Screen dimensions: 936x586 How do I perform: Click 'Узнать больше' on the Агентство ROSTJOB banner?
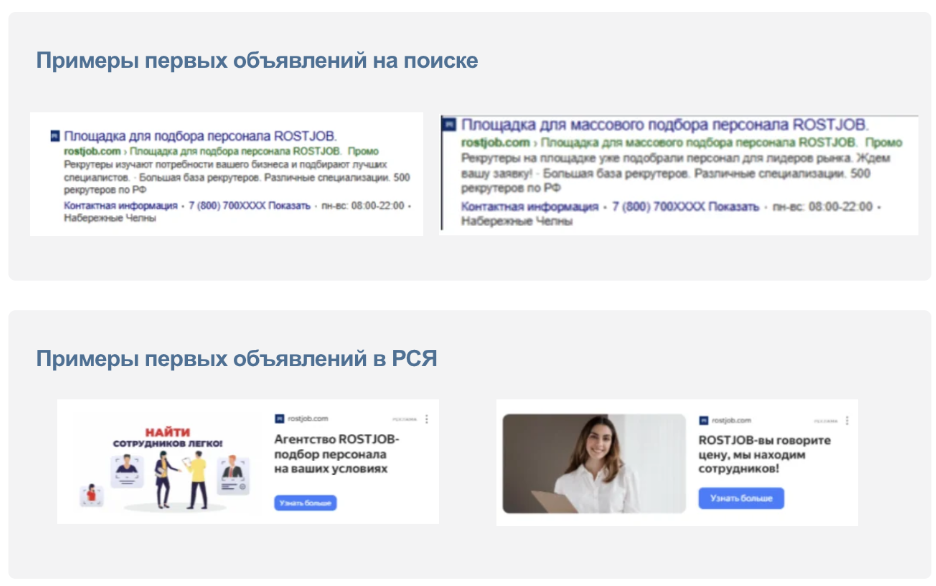304,503
